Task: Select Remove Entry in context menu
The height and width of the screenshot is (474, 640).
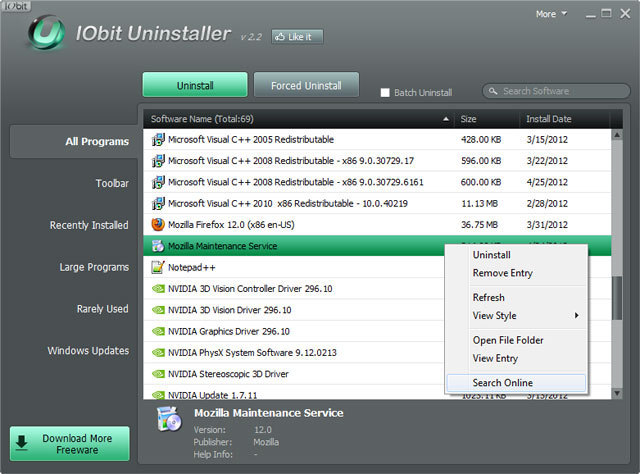Action: point(502,273)
